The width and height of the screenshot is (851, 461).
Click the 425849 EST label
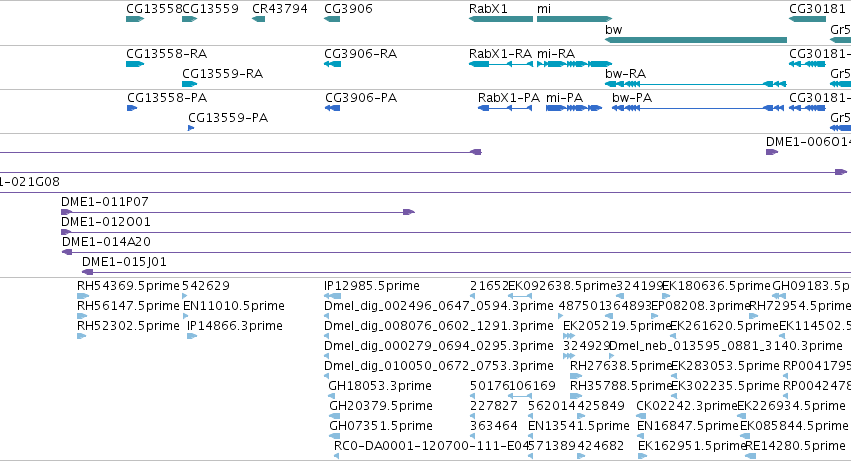click(600, 407)
